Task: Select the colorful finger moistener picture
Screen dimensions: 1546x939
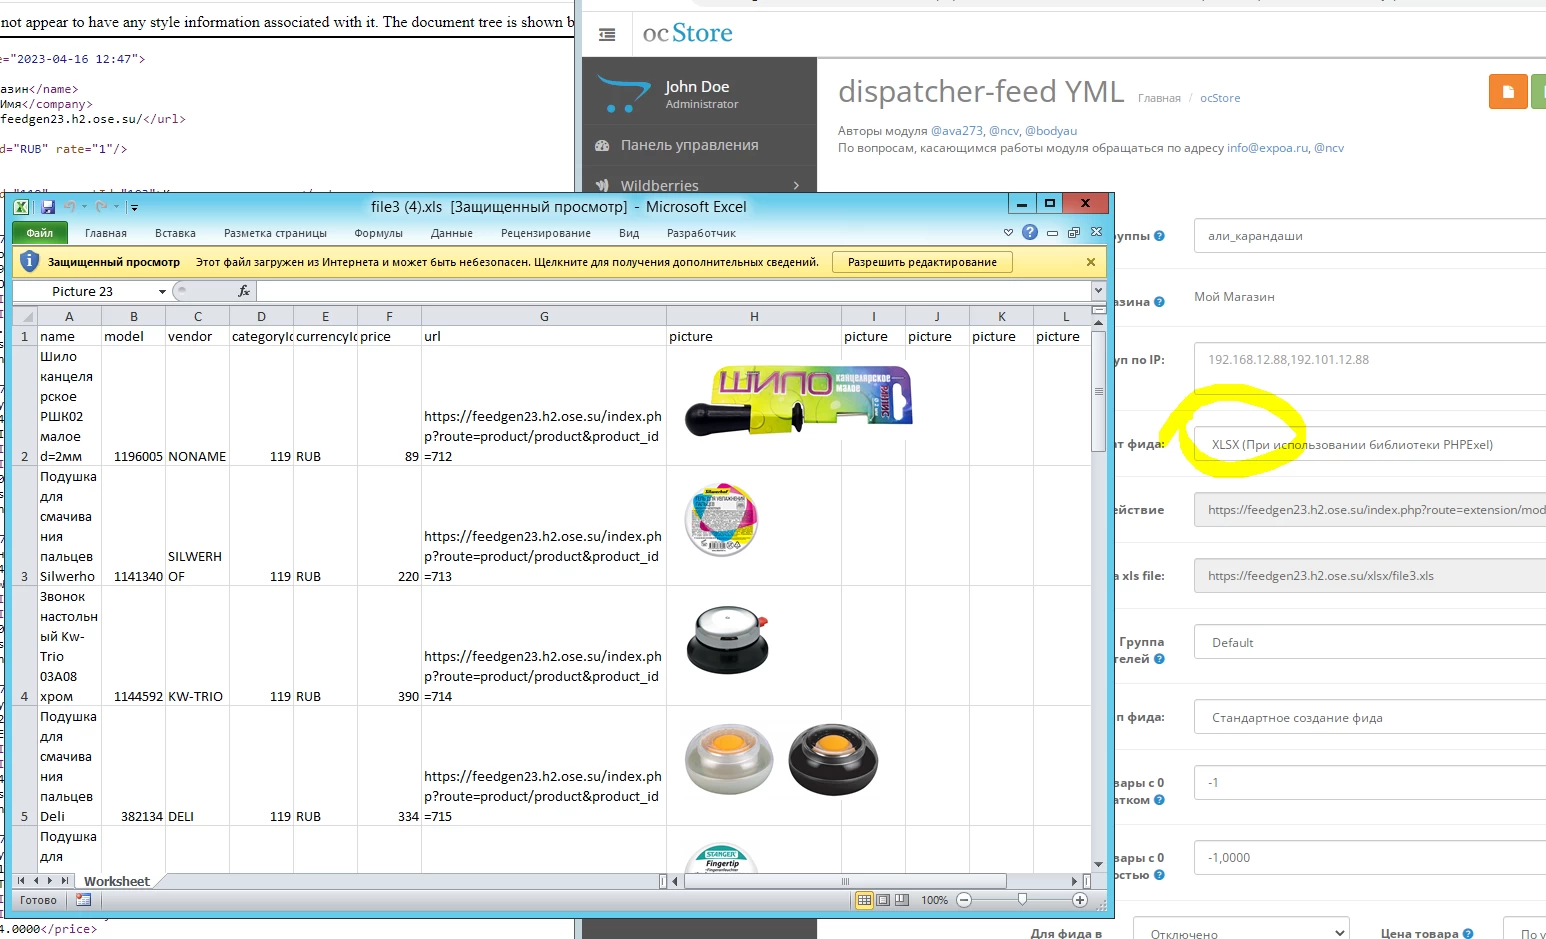Action: pos(721,520)
